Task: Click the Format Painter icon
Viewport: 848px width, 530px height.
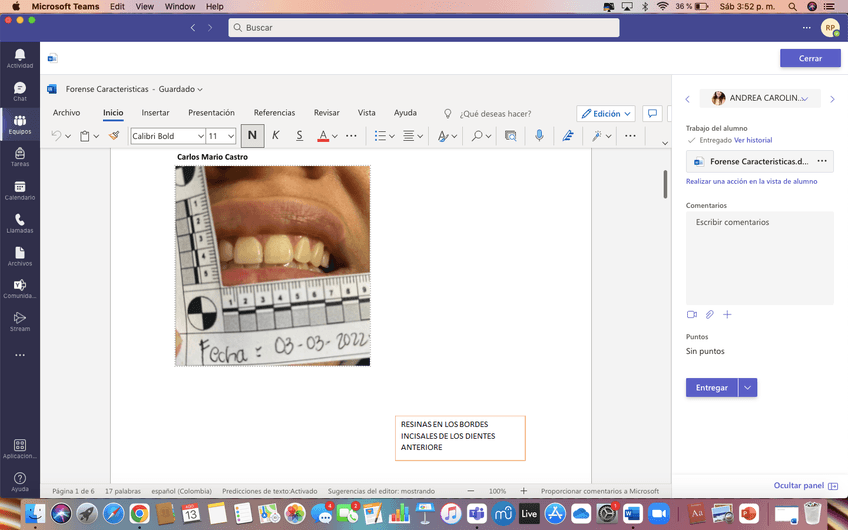Action: coord(114,136)
